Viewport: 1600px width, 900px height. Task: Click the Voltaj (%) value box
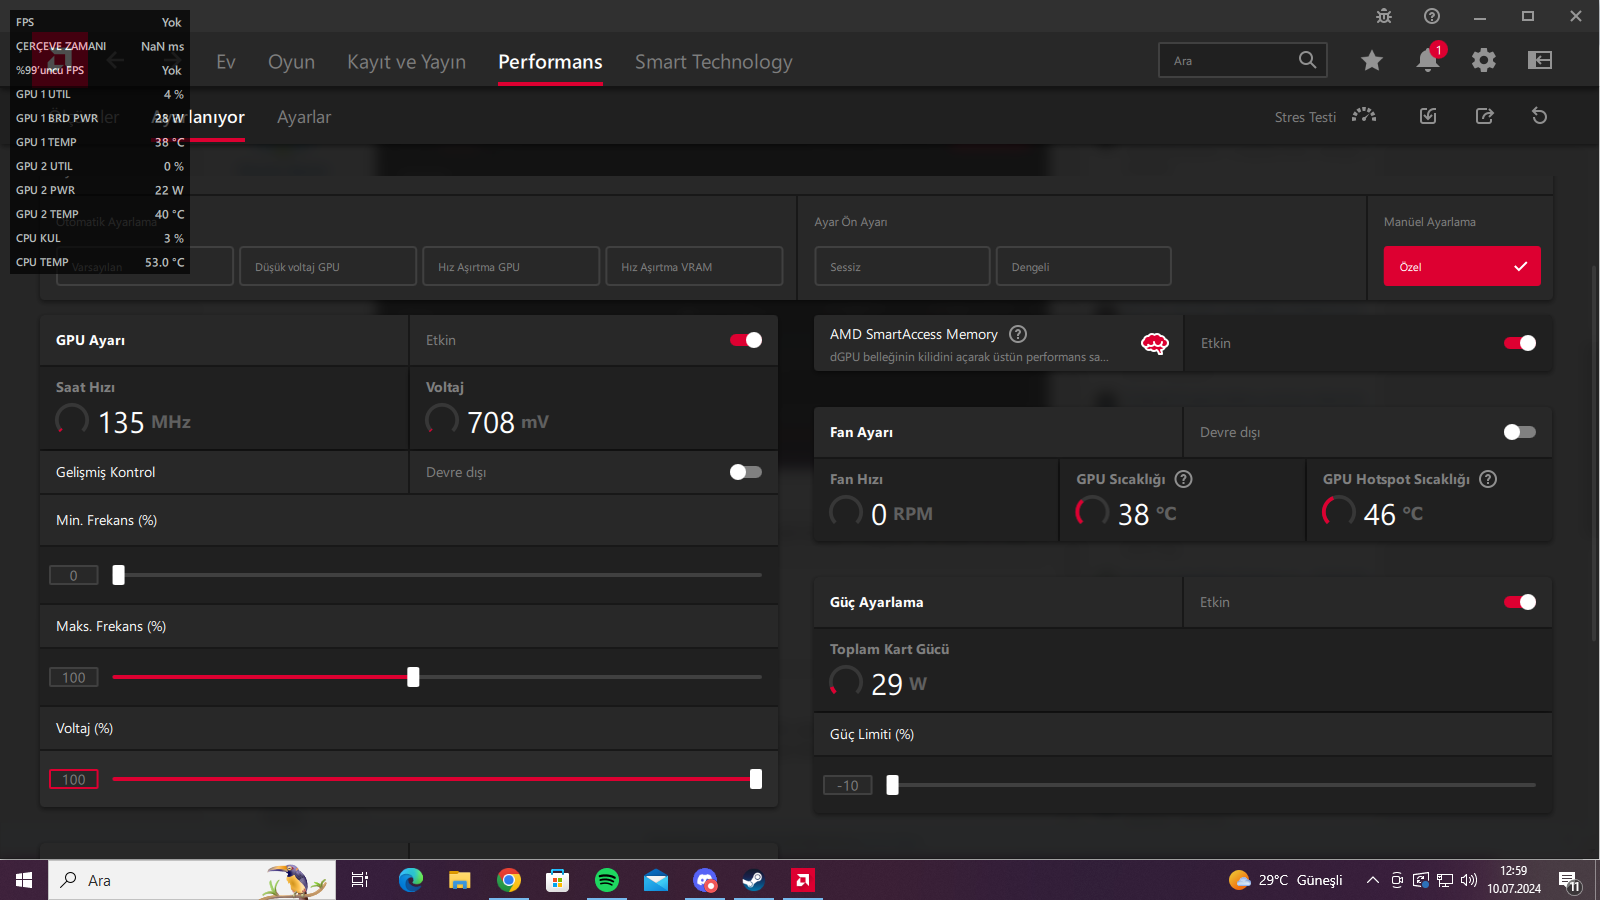(74, 779)
